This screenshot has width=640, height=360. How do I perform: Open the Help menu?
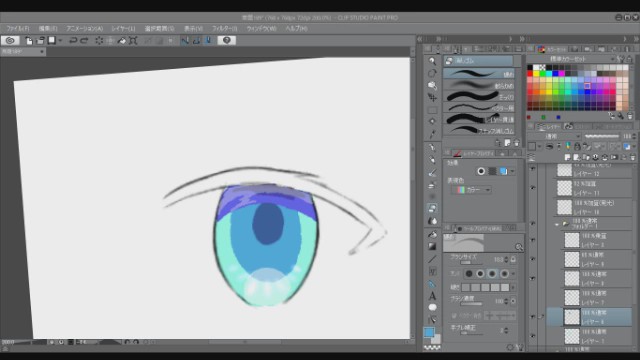[x=296, y=29]
